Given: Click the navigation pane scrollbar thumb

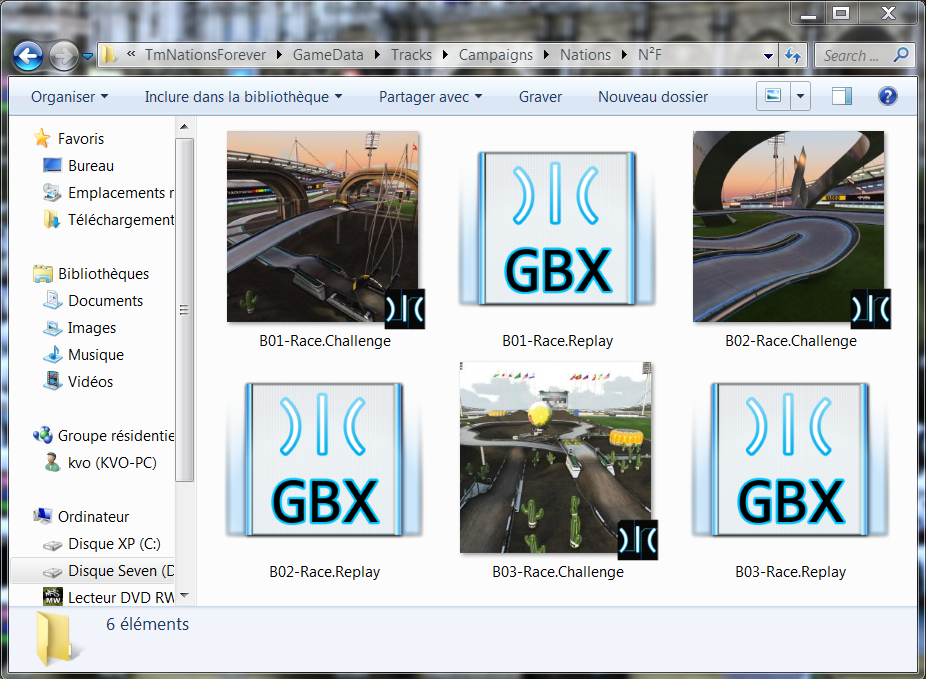Looking at the screenshot, I should pos(184,310).
